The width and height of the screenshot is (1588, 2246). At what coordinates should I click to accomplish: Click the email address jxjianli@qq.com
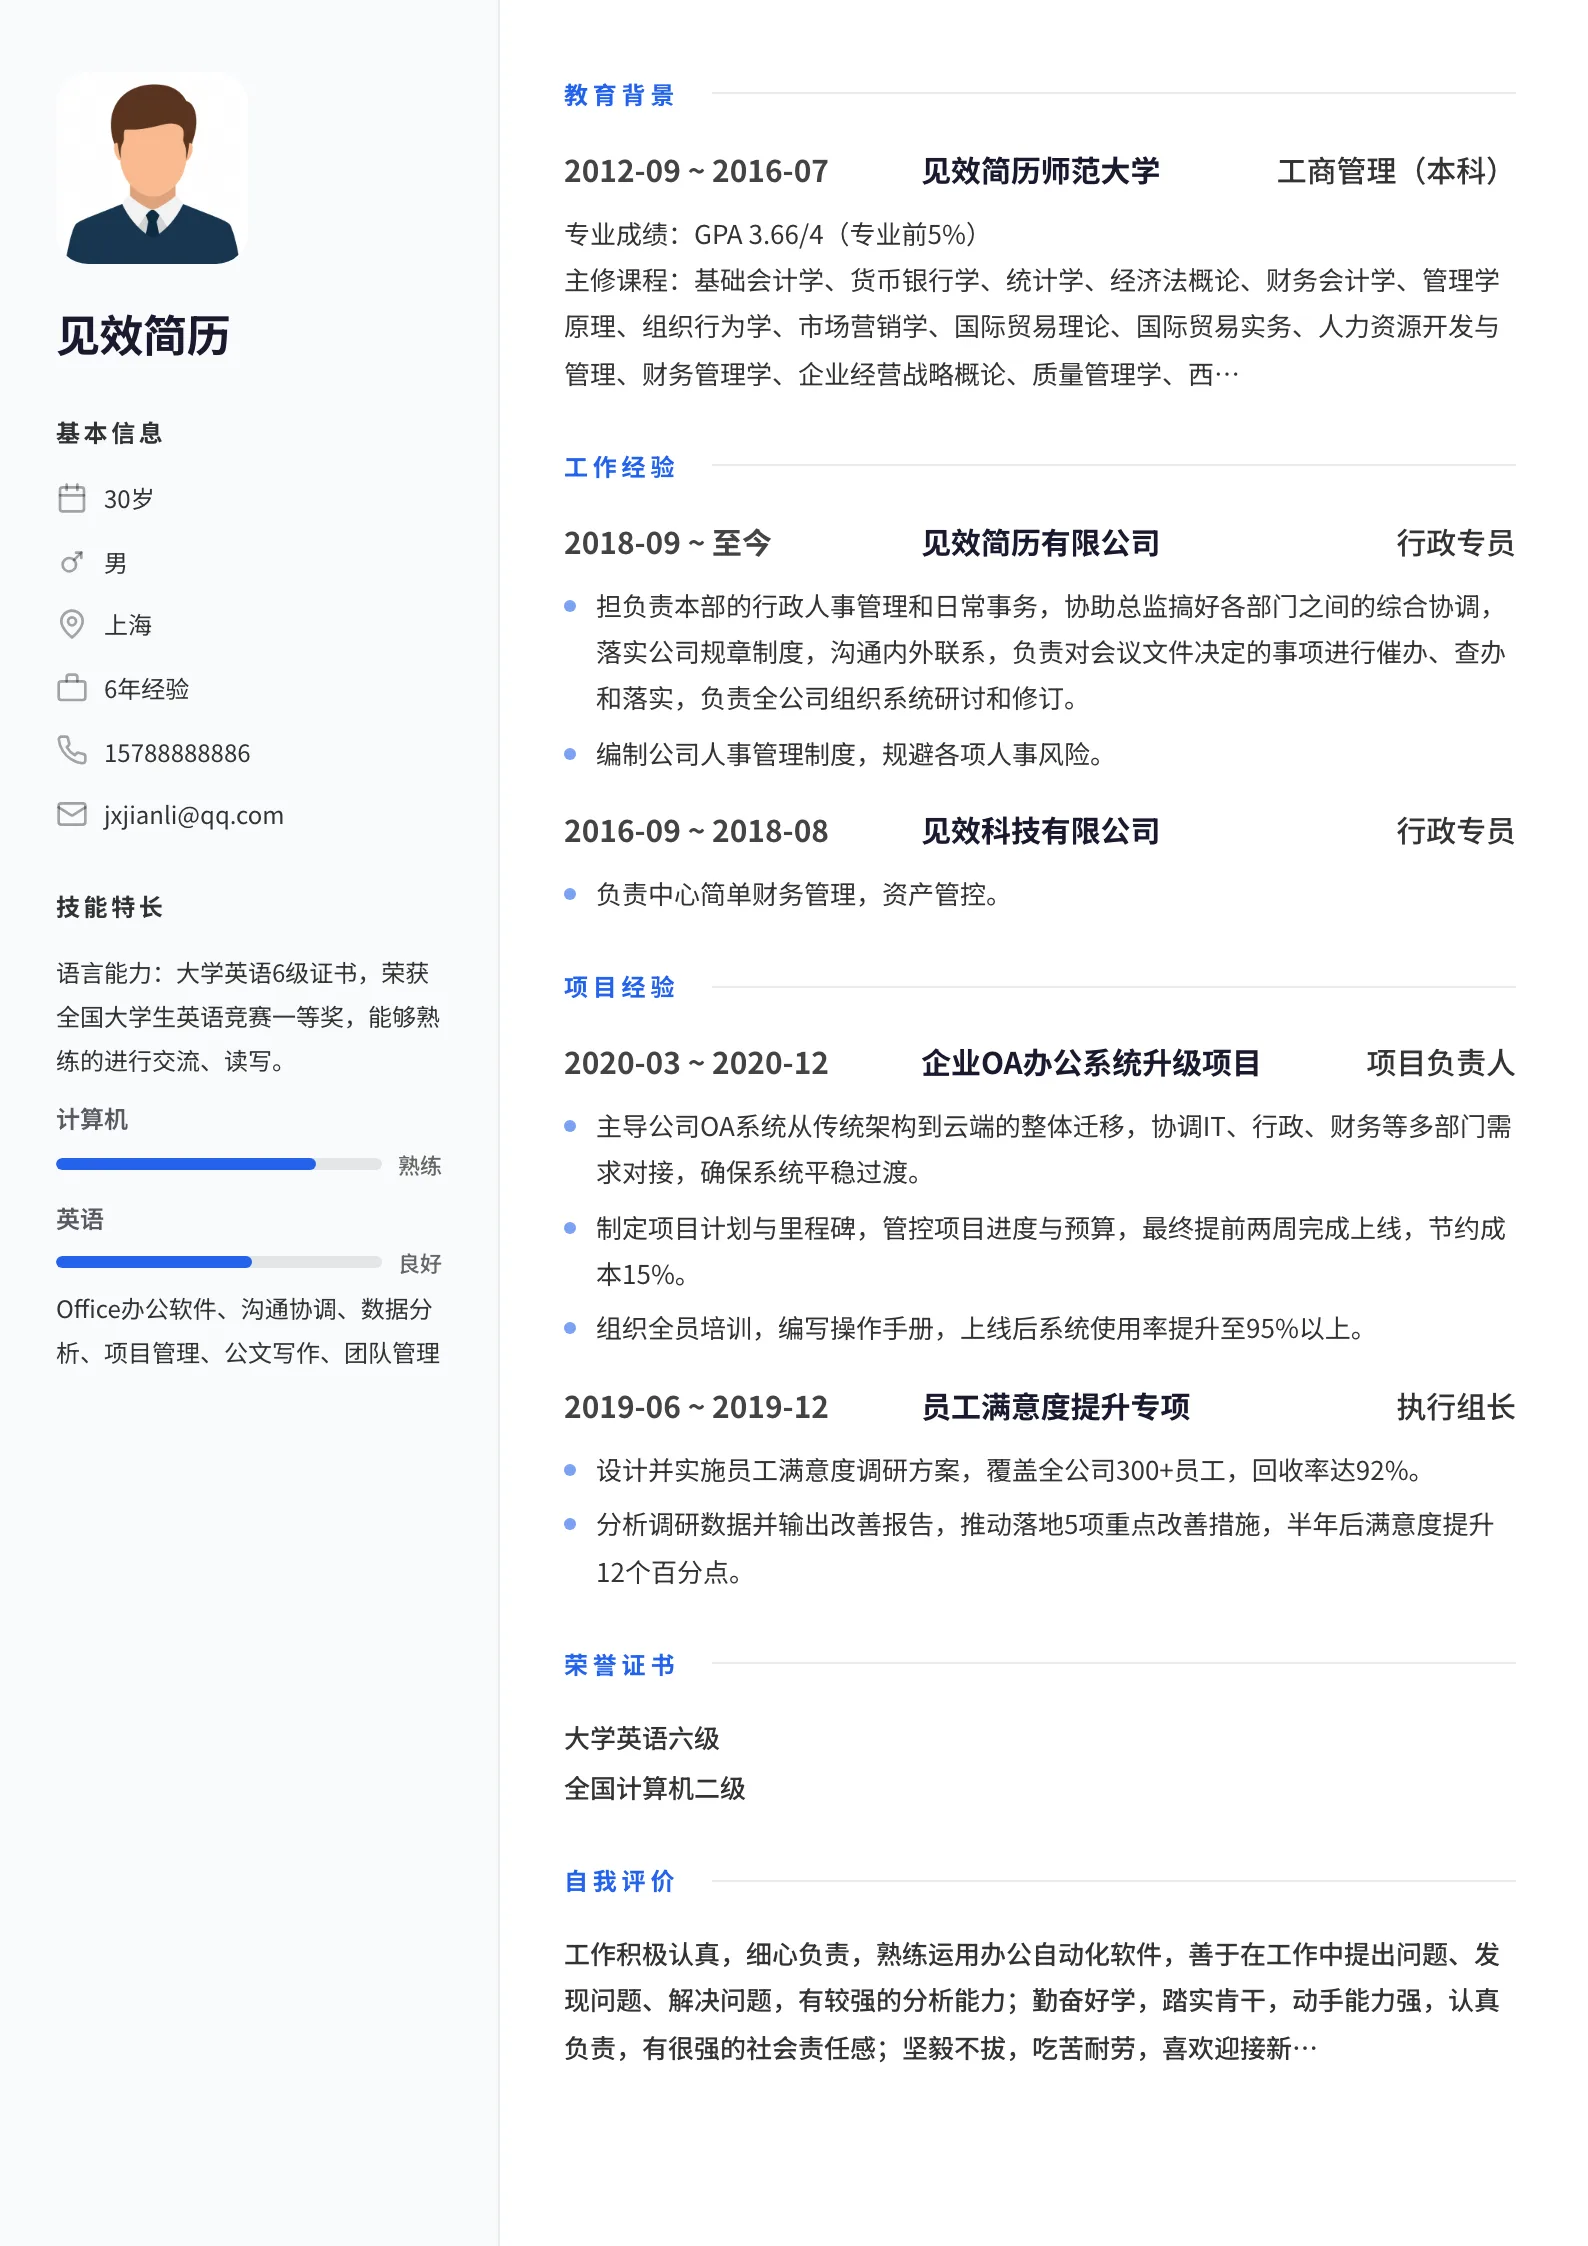[194, 816]
